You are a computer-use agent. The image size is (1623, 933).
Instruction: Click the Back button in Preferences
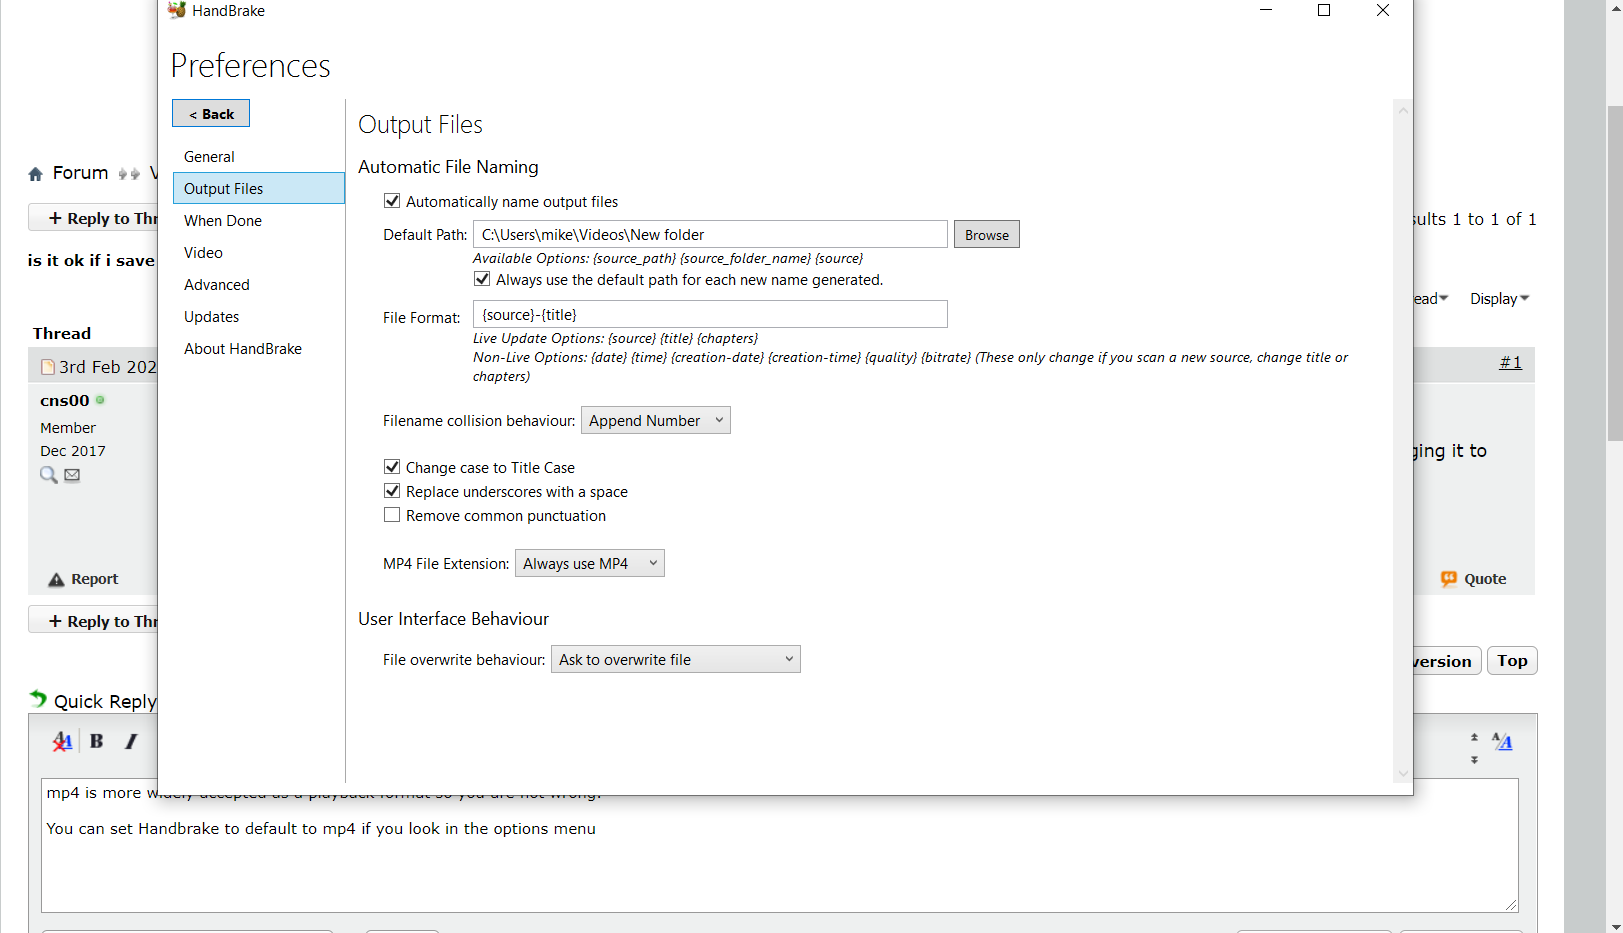pyautogui.click(x=211, y=113)
